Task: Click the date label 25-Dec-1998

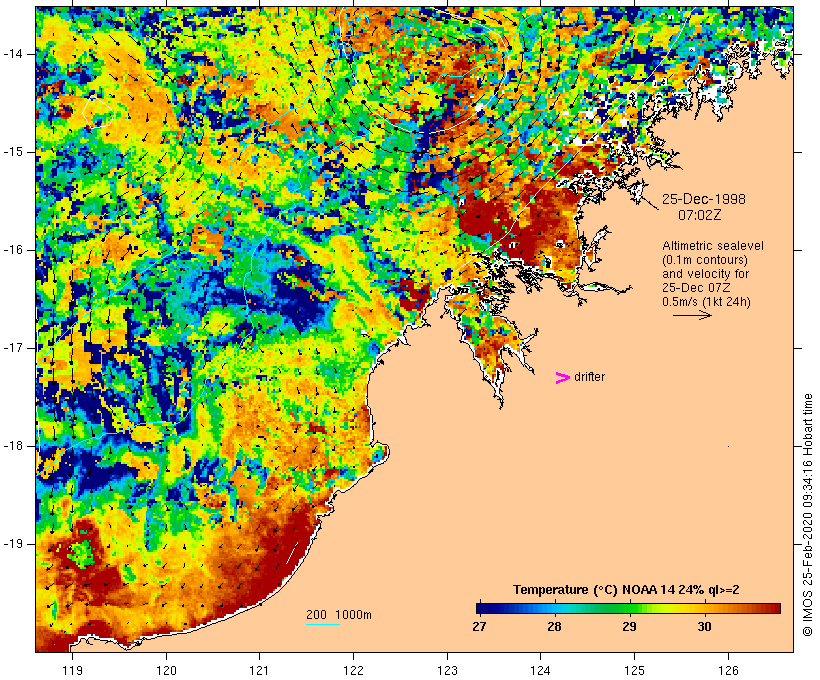Action: pyautogui.click(x=704, y=199)
